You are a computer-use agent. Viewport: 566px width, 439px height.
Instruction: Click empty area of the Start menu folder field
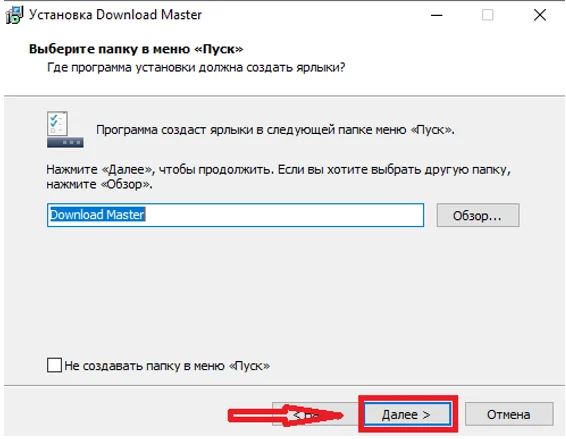(283, 215)
